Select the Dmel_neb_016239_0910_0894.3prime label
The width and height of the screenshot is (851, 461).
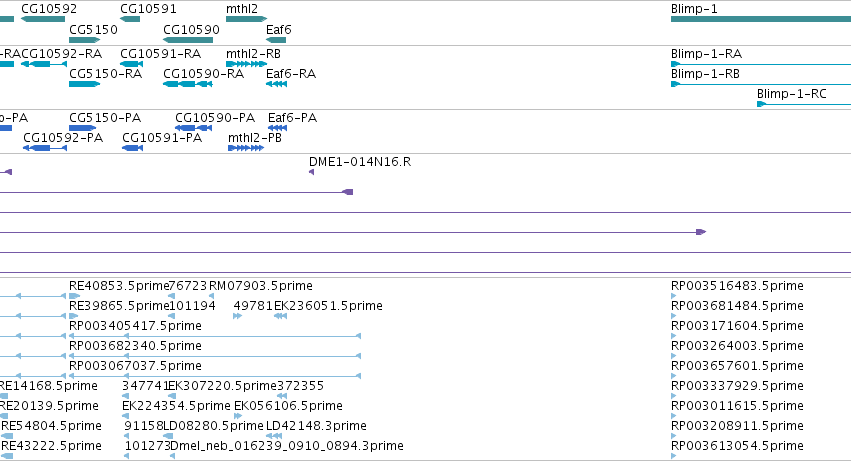tap(287, 446)
